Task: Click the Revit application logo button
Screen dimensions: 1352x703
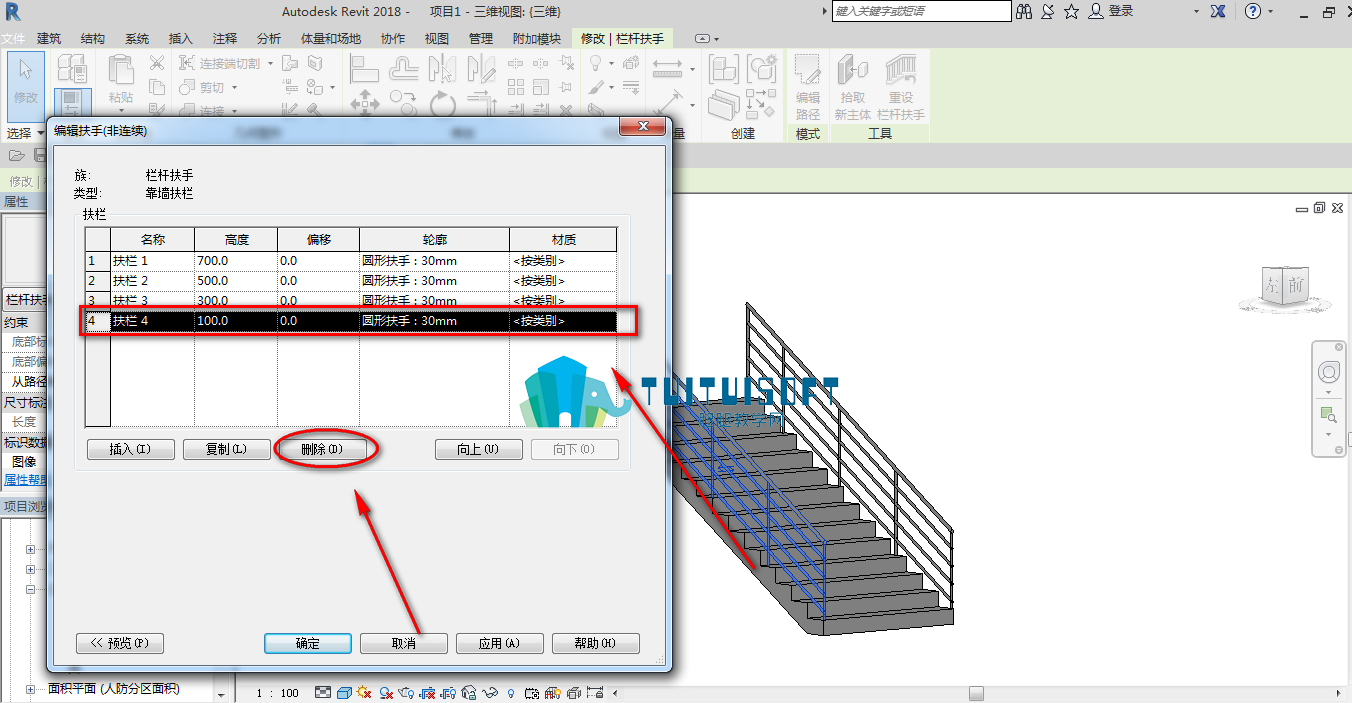Action: point(13,12)
